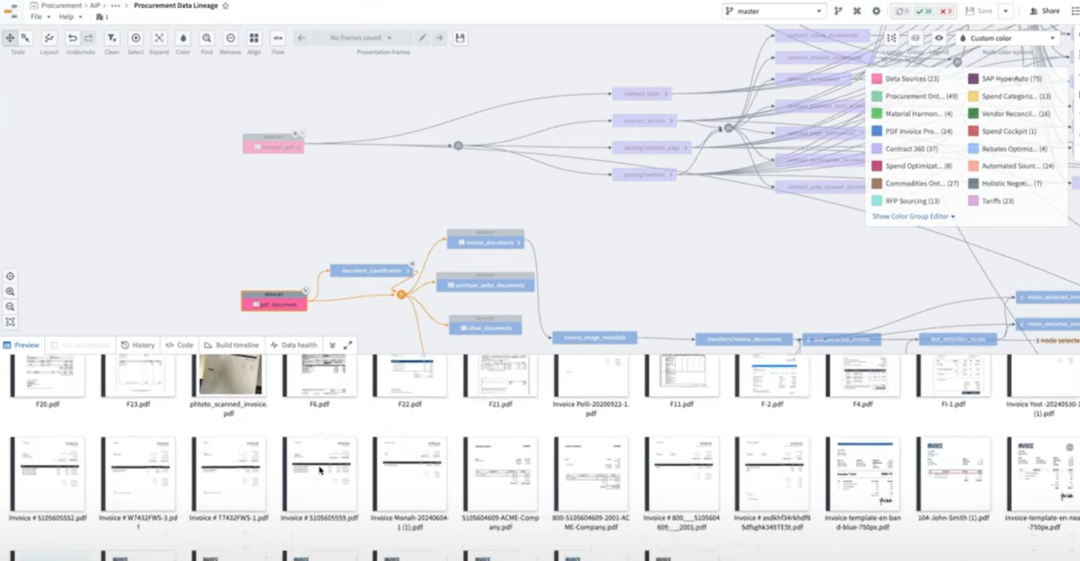This screenshot has height=561, width=1080.
Task: Click the legend Group icon
Action: [x=915, y=38]
